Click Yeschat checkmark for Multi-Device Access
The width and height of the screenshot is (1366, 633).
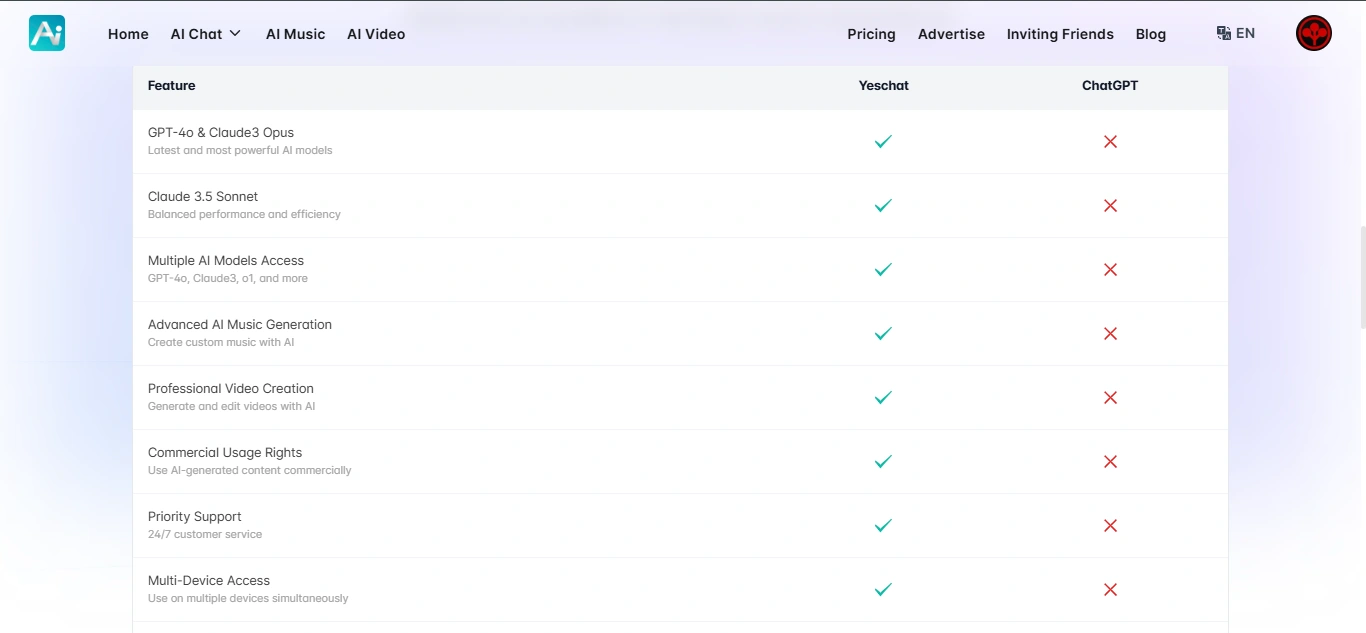coord(883,590)
